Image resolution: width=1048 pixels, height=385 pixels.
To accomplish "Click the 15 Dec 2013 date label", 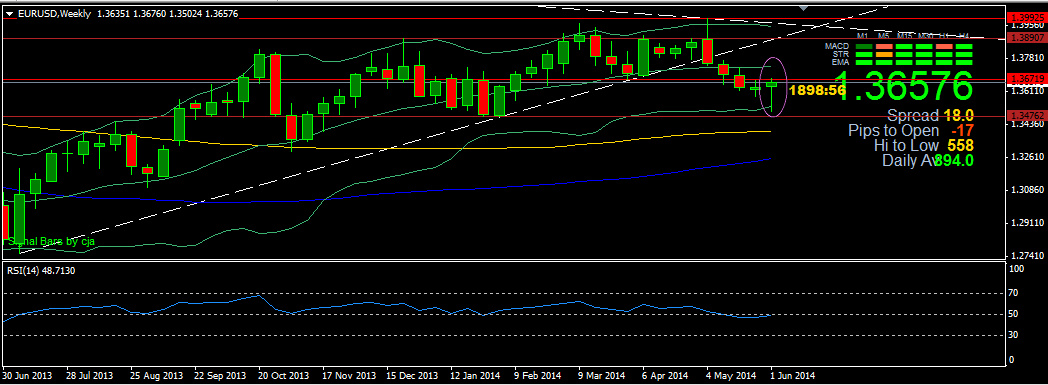I will tap(412, 377).
